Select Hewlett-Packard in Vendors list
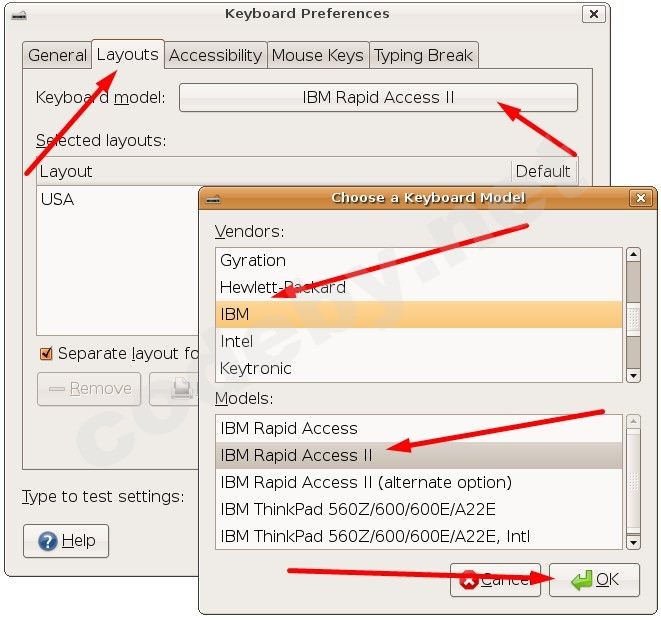This screenshot has height=620, width=661. click(283, 288)
